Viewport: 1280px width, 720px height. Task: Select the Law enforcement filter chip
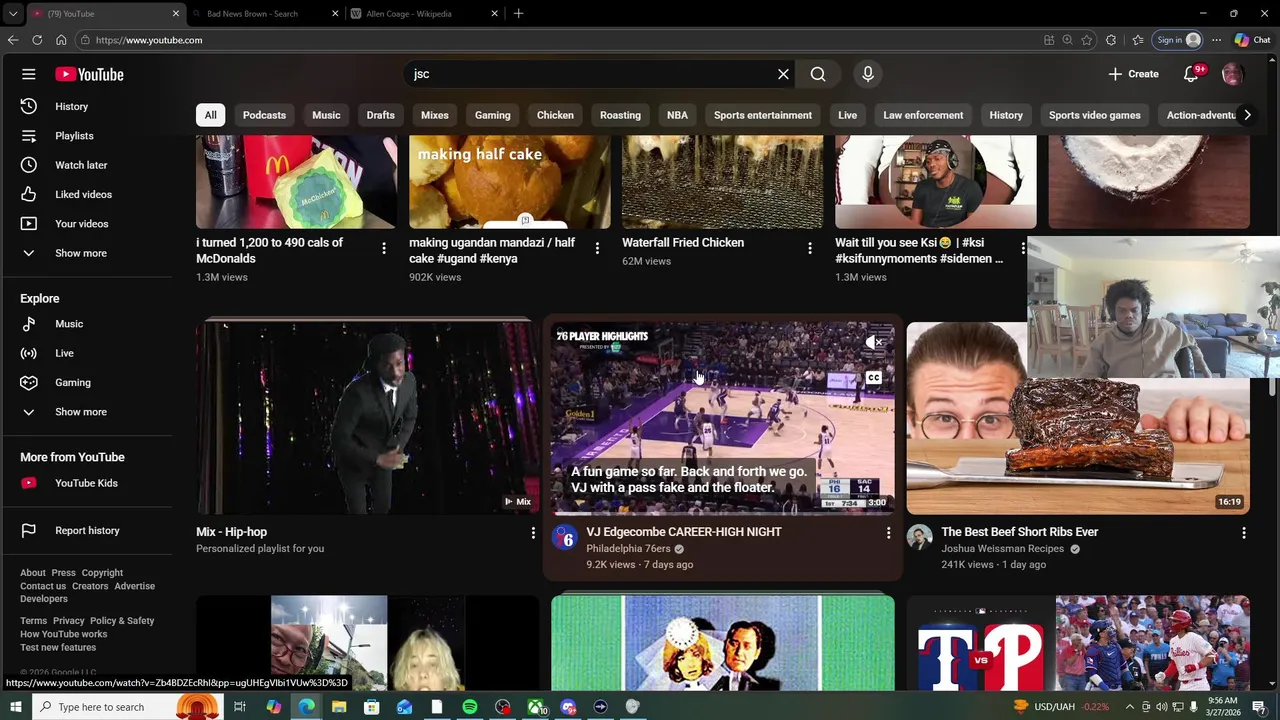(923, 115)
